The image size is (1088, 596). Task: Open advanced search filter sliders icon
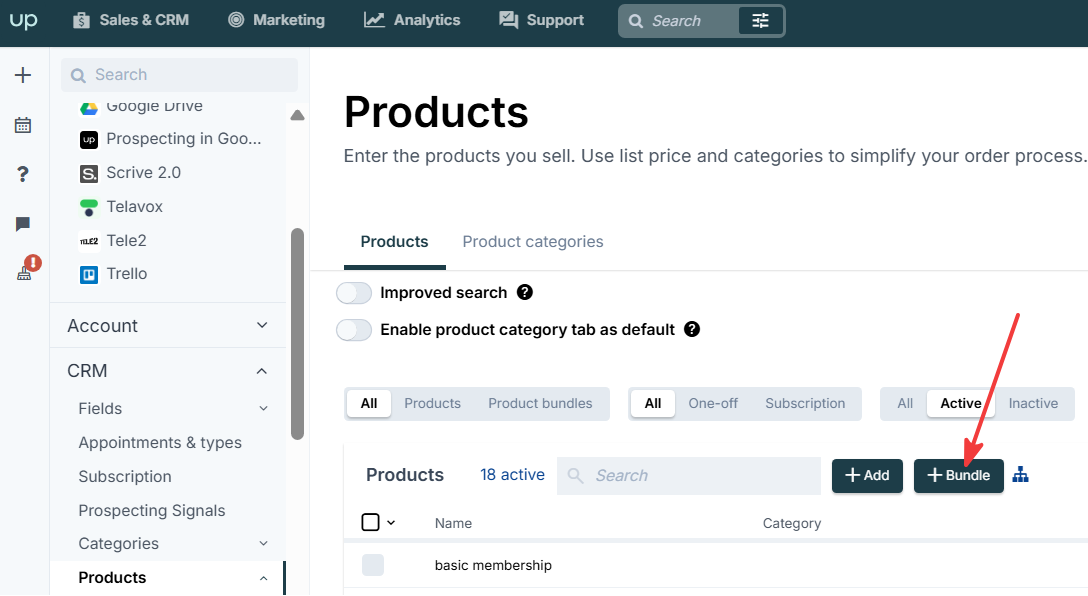click(x=760, y=21)
